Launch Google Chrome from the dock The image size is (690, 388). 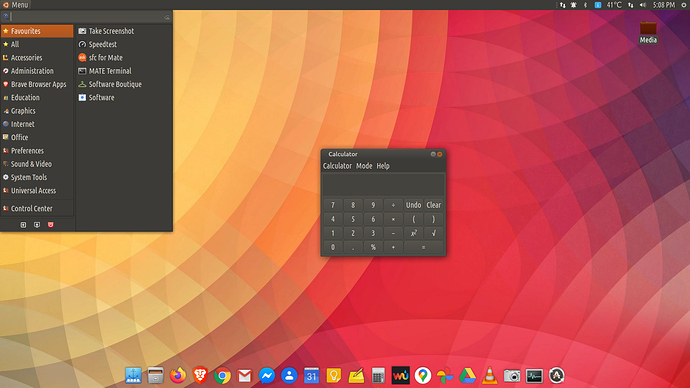point(222,376)
